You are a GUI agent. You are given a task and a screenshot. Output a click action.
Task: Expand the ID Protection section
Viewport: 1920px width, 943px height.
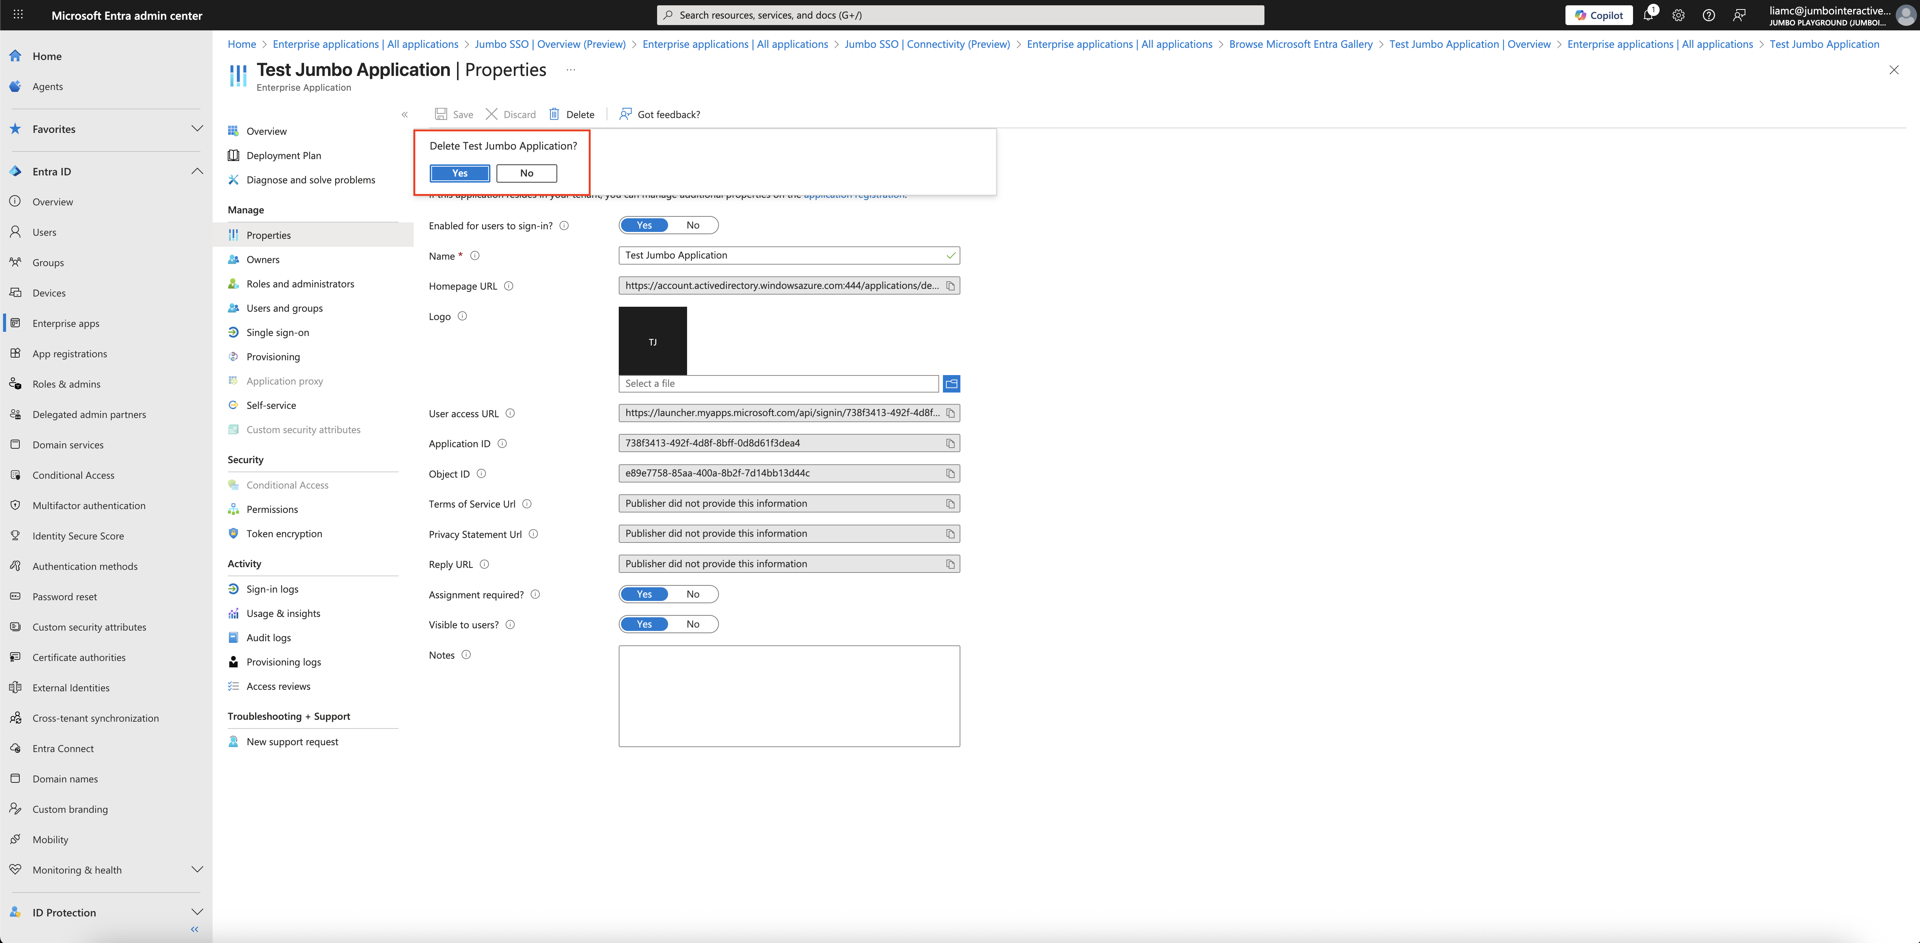point(197,912)
